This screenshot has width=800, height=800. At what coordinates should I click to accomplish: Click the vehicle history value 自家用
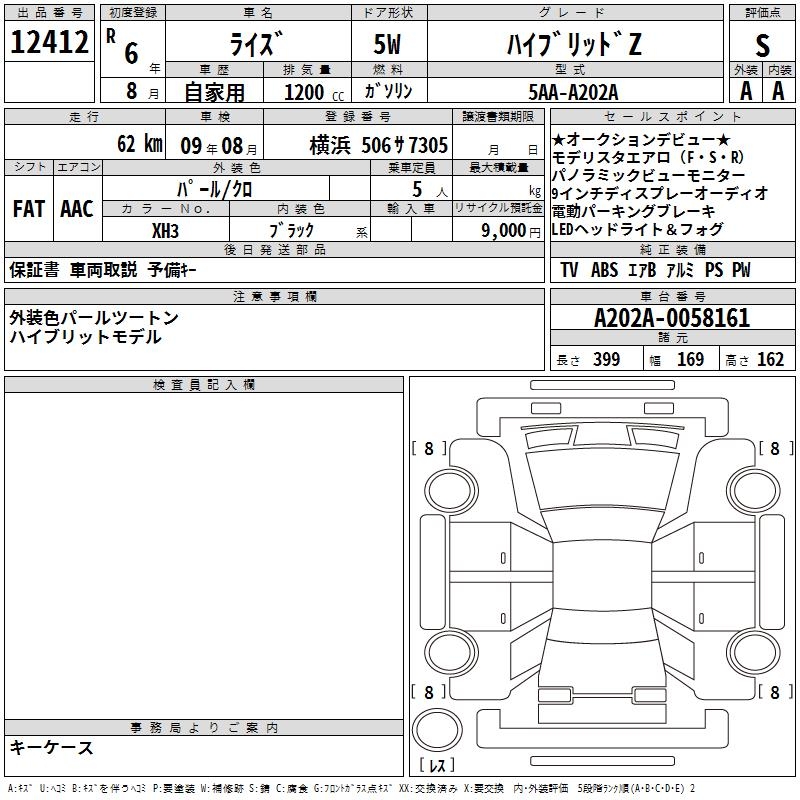coord(214,92)
